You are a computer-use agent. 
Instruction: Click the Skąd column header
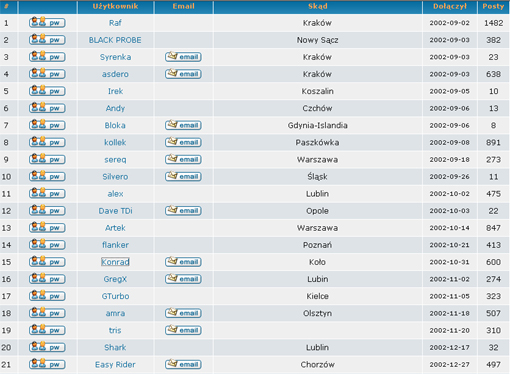pos(318,6)
